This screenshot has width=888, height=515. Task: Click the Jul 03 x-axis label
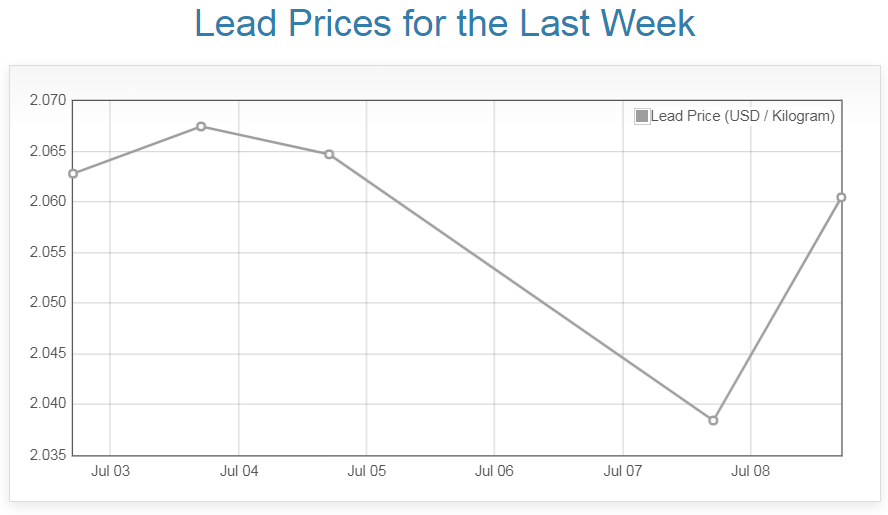pos(110,471)
